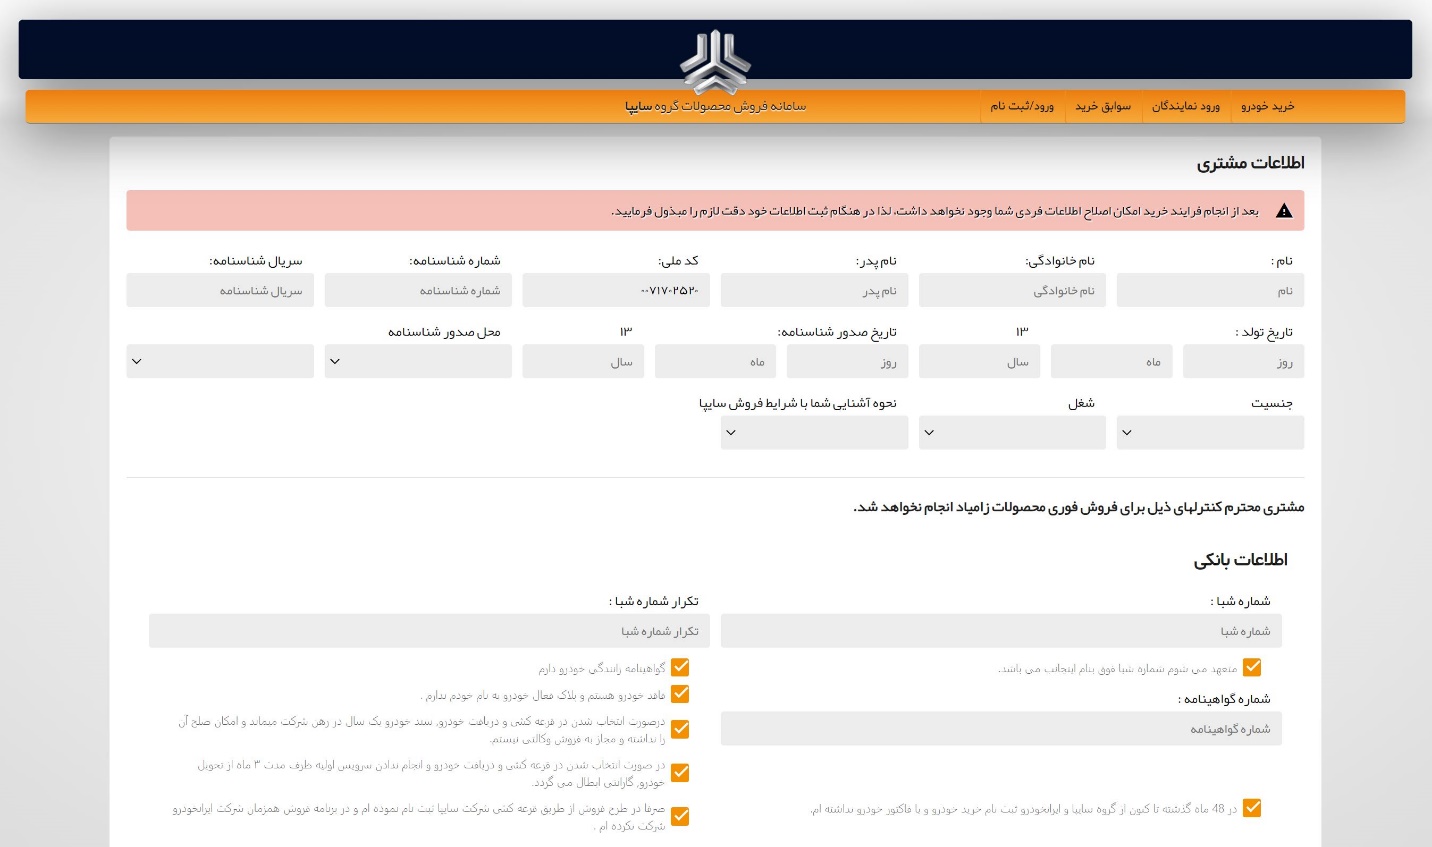Open the خرید خودرو menu item
The width and height of the screenshot is (1432, 847).
(x=1267, y=106)
